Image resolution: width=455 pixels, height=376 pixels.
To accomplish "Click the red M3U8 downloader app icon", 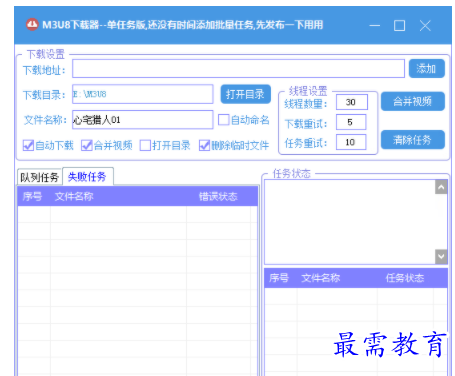I will click(x=32, y=24).
